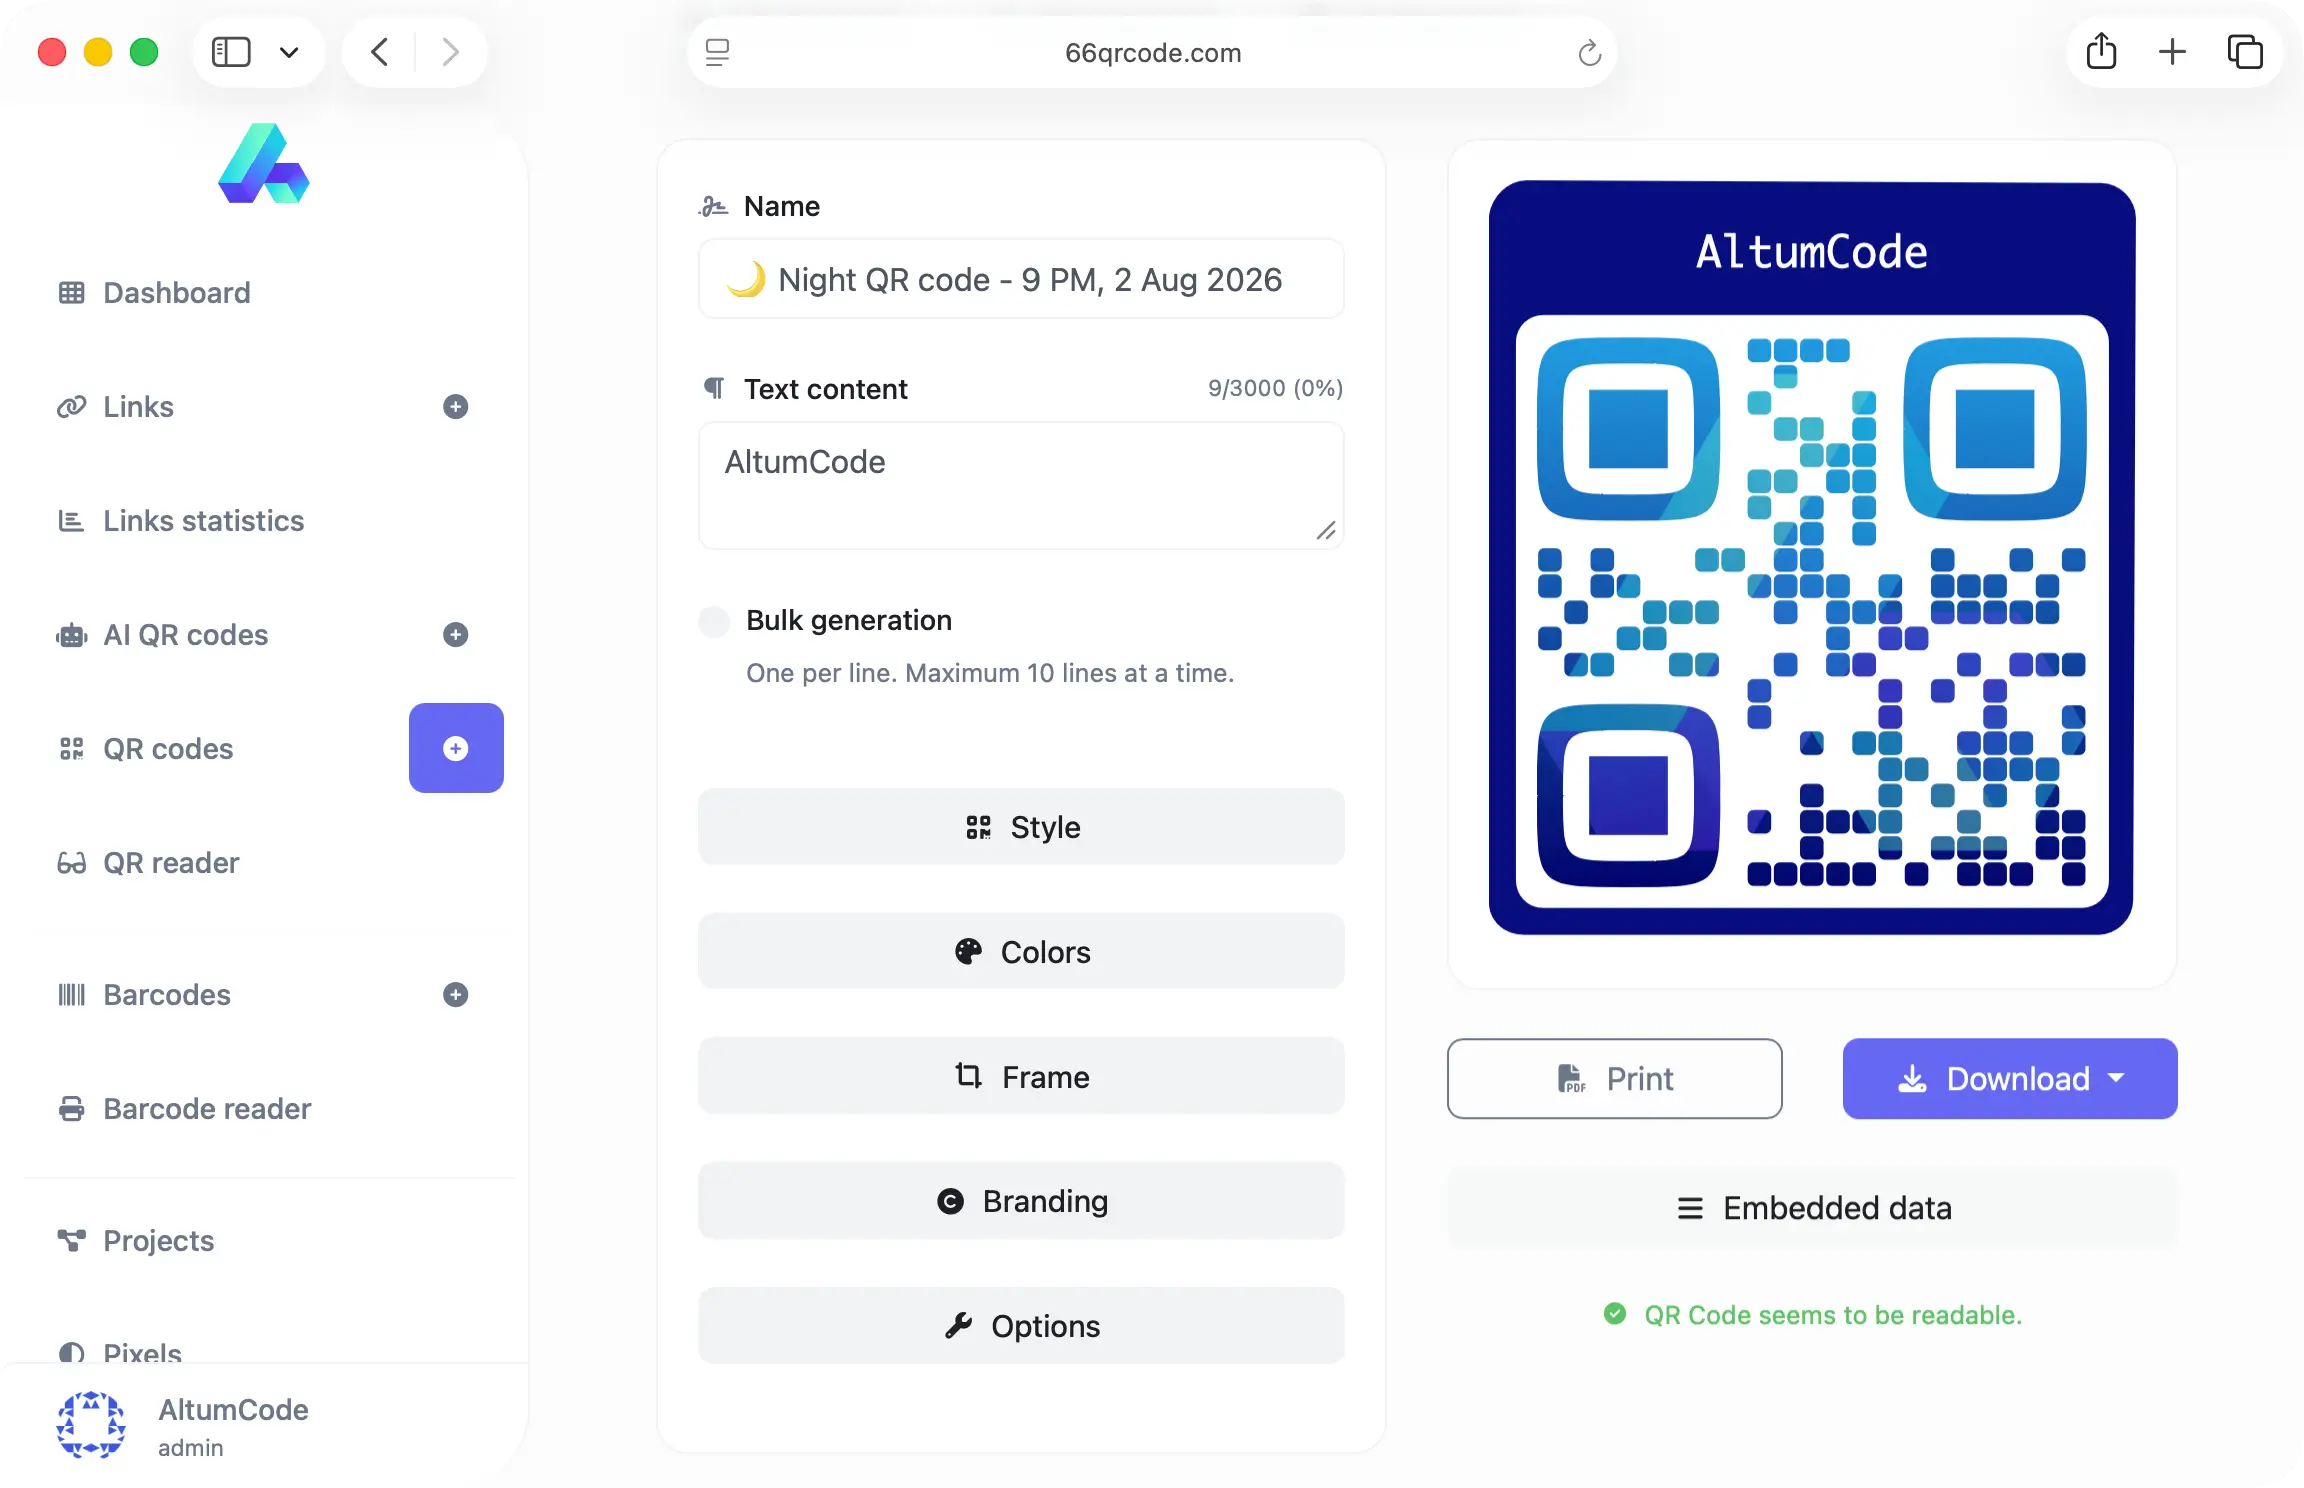Expand the Options section
Image resolution: width=2304 pixels, height=1488 pixels.
[1021, 1326]
